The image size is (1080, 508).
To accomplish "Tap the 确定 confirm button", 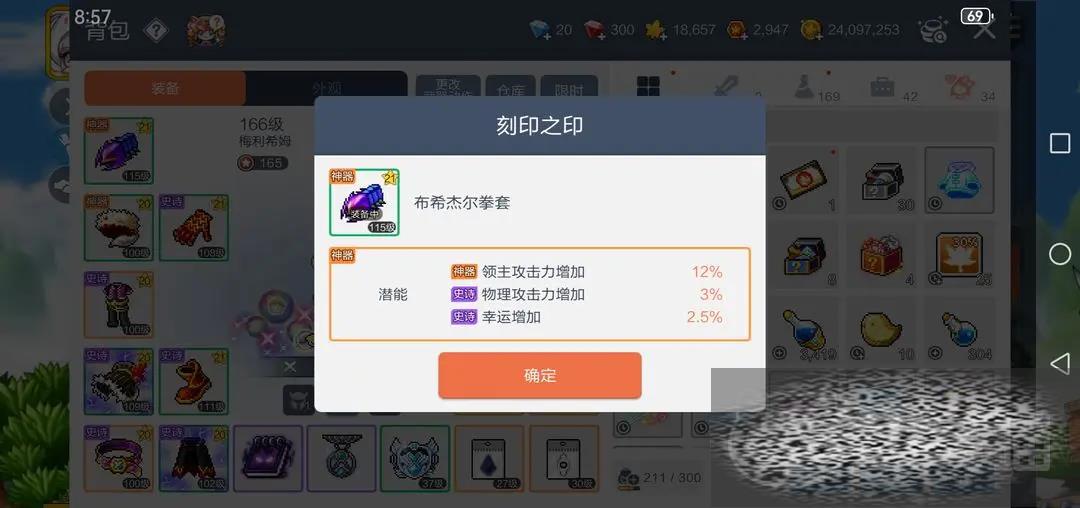I will tap(539, 376).
